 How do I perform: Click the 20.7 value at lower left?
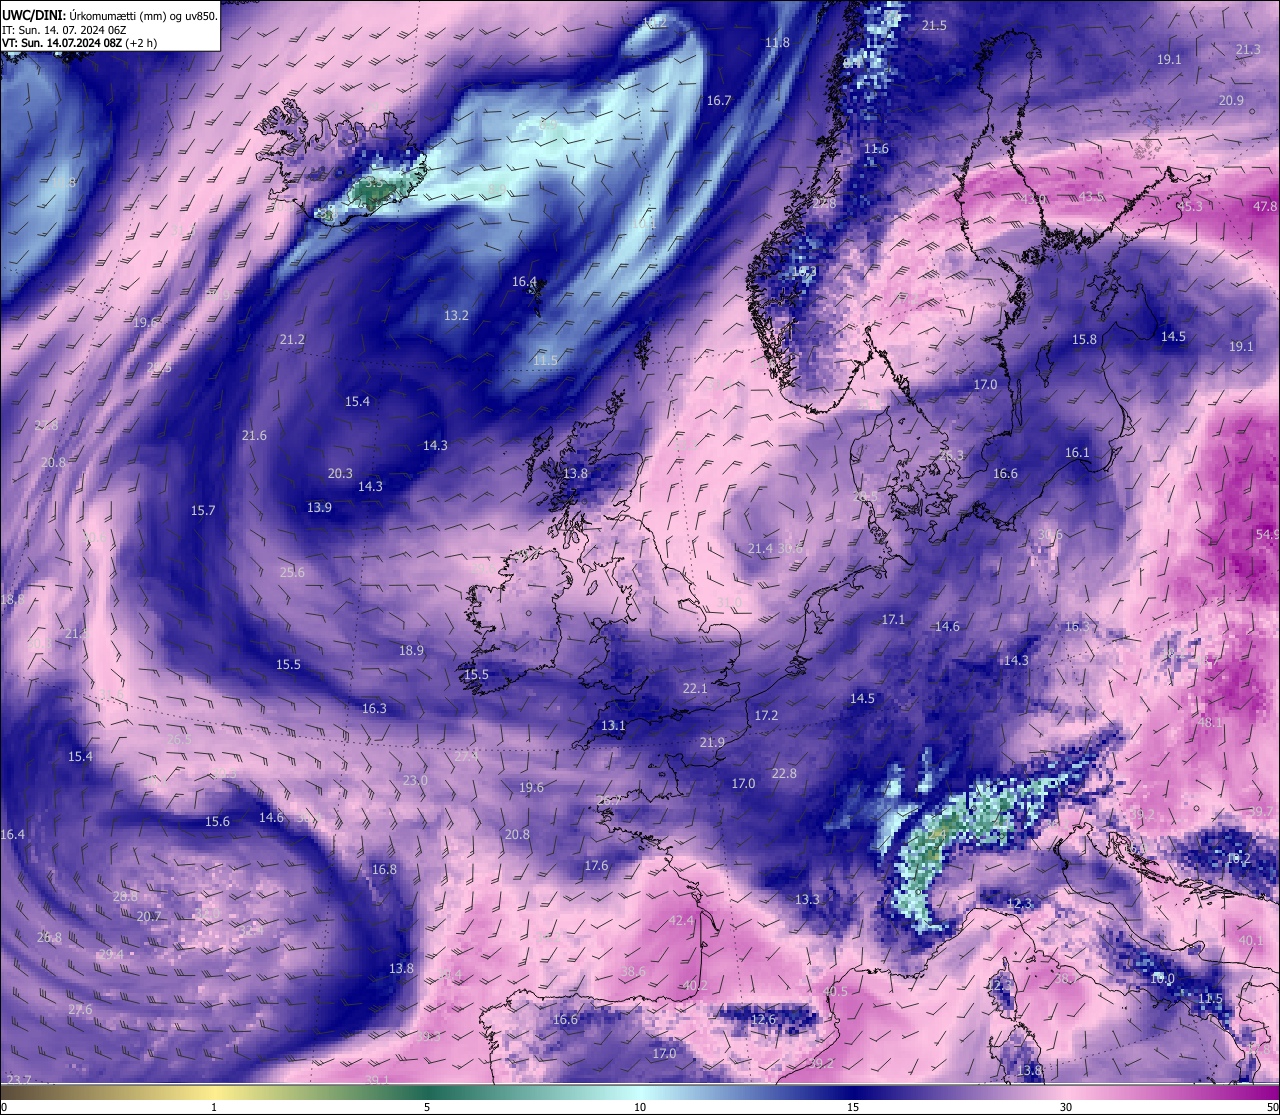pos(148,916)
